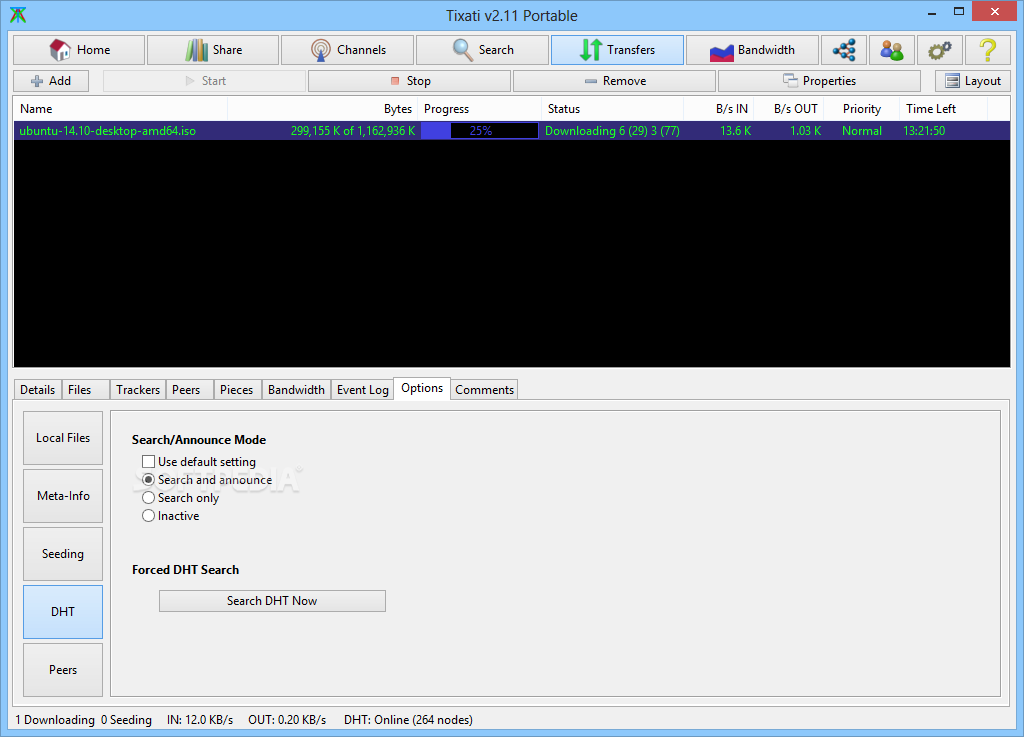Viewport: 1024px width, 737px height.
Task: Sort by Priority column header
Action: [861, 109]
